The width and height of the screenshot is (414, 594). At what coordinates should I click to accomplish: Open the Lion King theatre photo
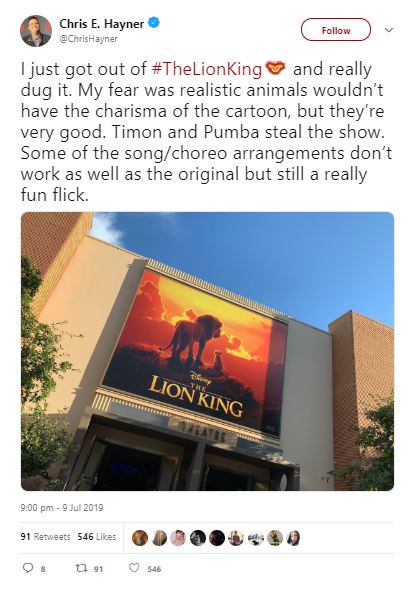pos(207,351)
